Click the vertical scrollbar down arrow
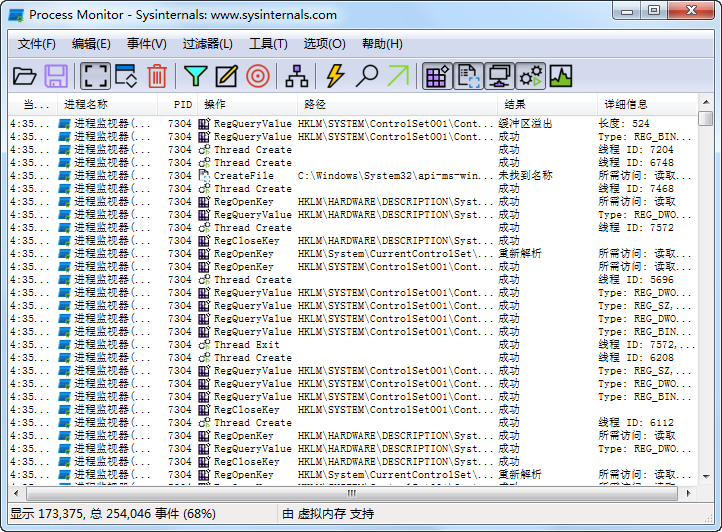 705,477
